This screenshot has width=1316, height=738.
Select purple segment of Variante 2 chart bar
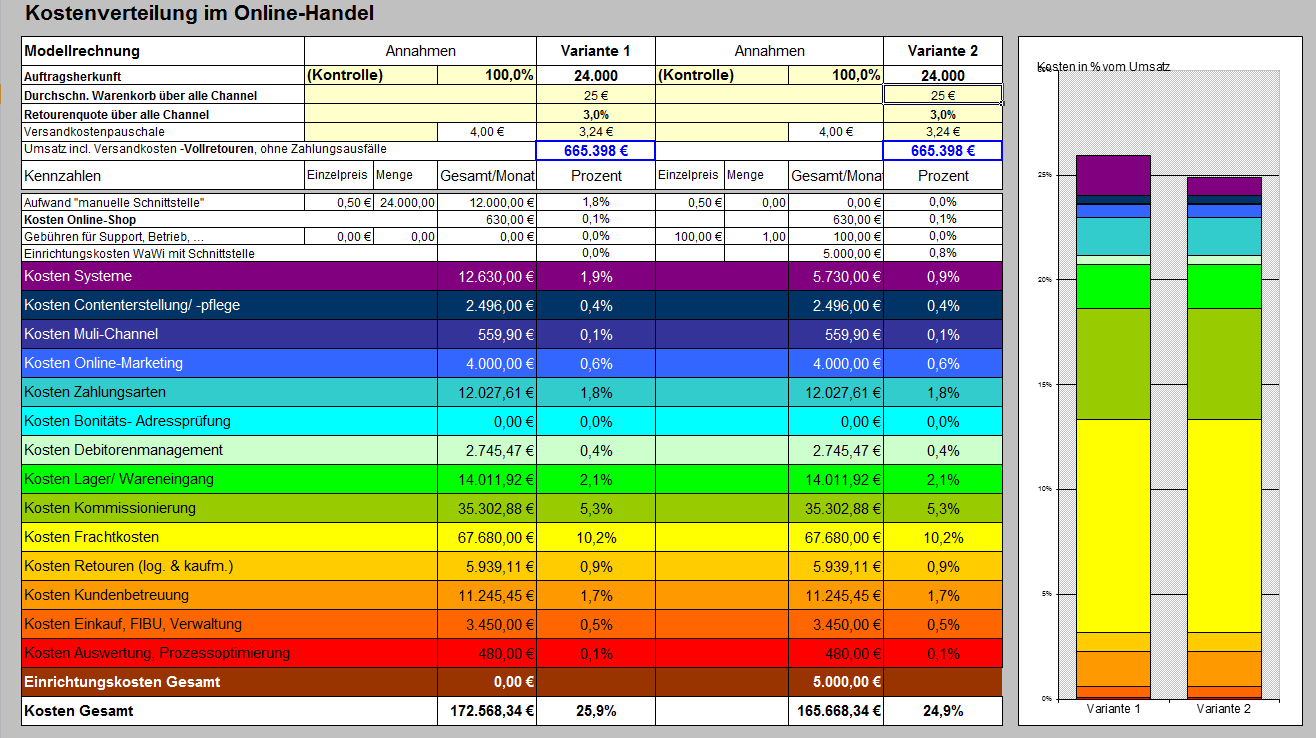point(1224,186)
